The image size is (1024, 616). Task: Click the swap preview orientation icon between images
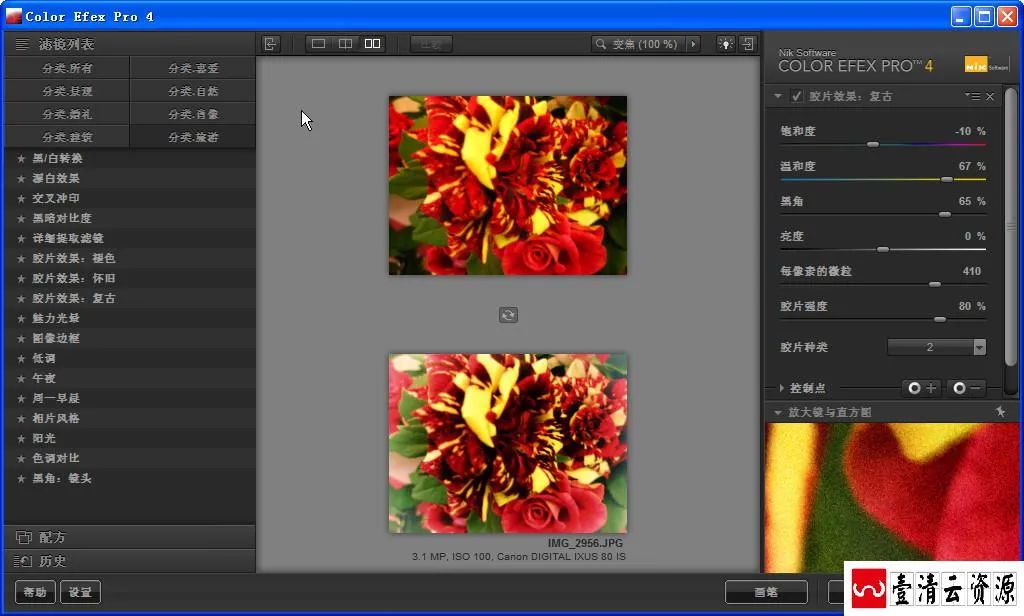(508, 315)
